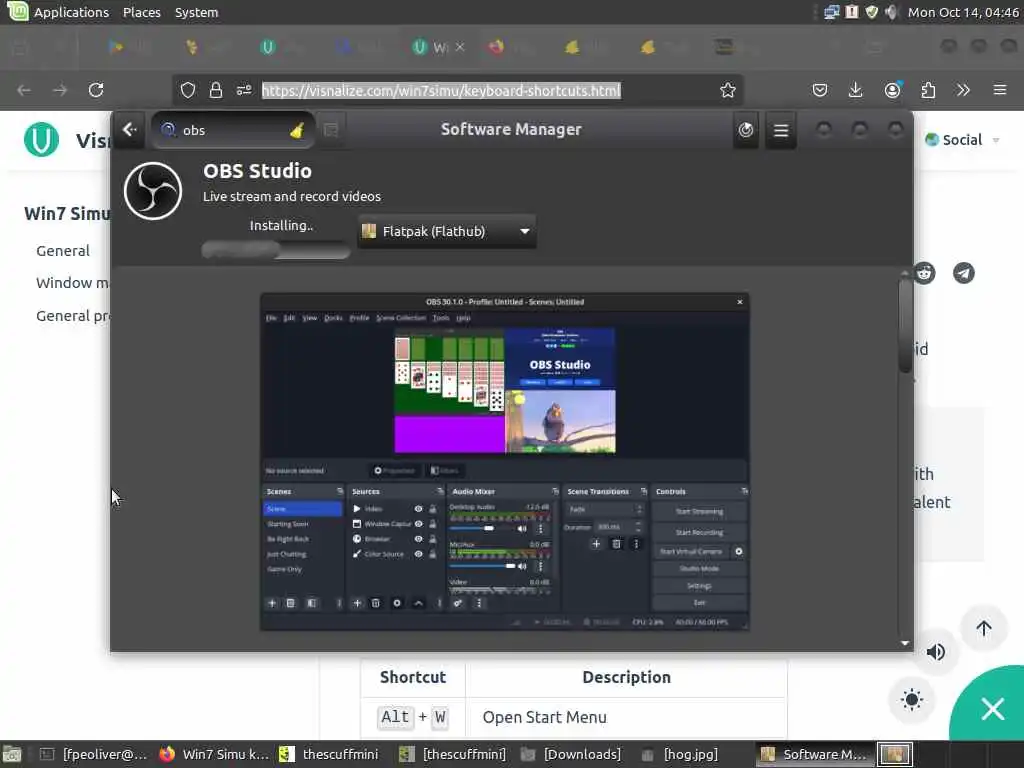The height and width of the screenshot is (768, 1024).
Task: Show site security padlock info
Action: click(x=216, y=90)
